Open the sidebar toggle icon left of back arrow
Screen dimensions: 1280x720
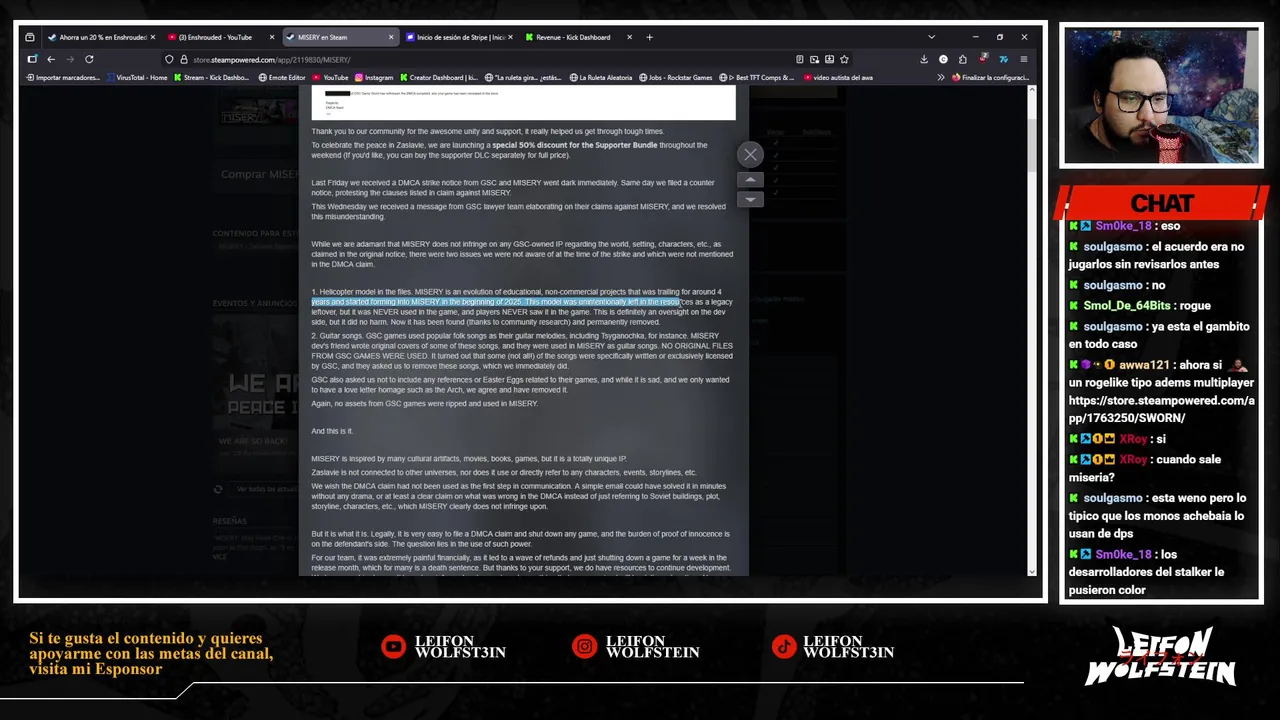tap(32, 59)
